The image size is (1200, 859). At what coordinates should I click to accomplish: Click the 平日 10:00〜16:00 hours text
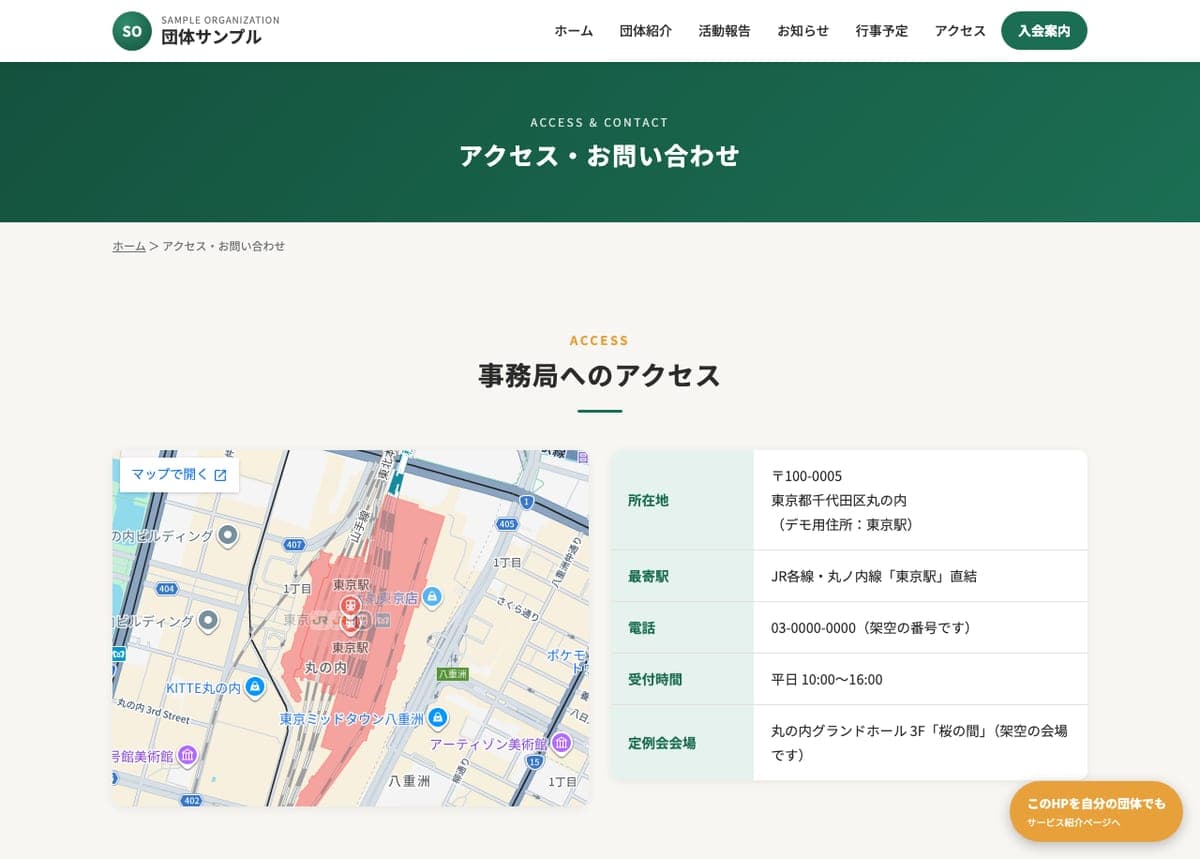[x=827, y=679]
